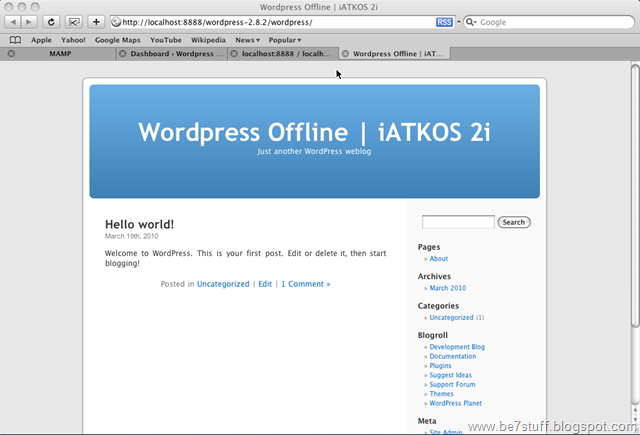Close the MAMP tab
Viewport: 640px width, 435px height.
tap(11, 53)
